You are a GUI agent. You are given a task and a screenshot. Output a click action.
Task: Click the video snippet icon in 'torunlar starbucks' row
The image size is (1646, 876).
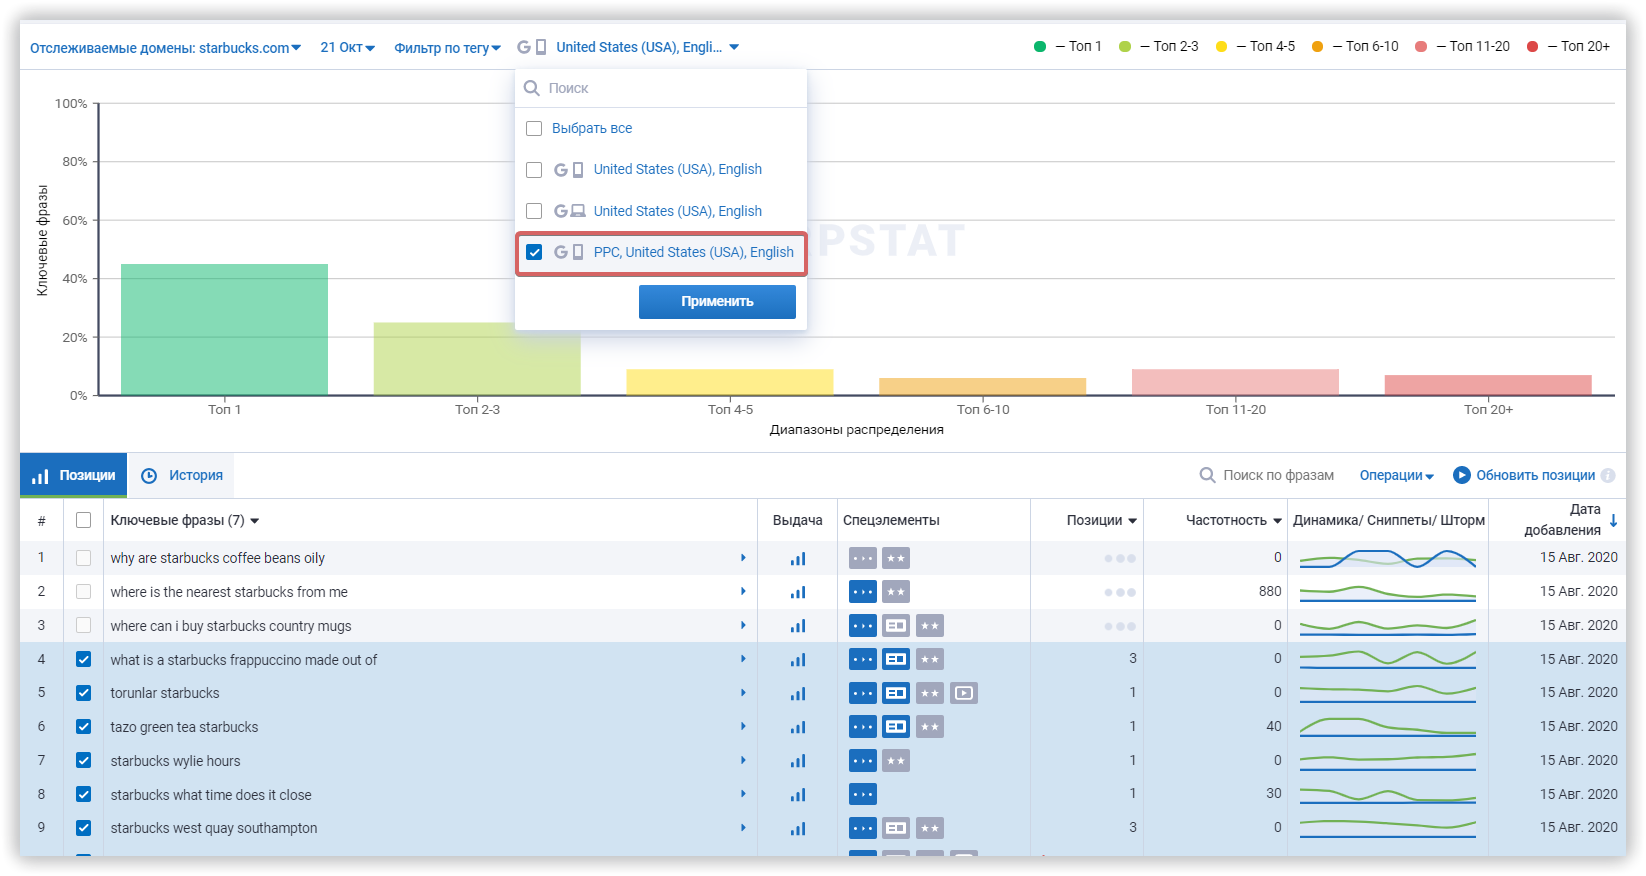tap(964, 693)
